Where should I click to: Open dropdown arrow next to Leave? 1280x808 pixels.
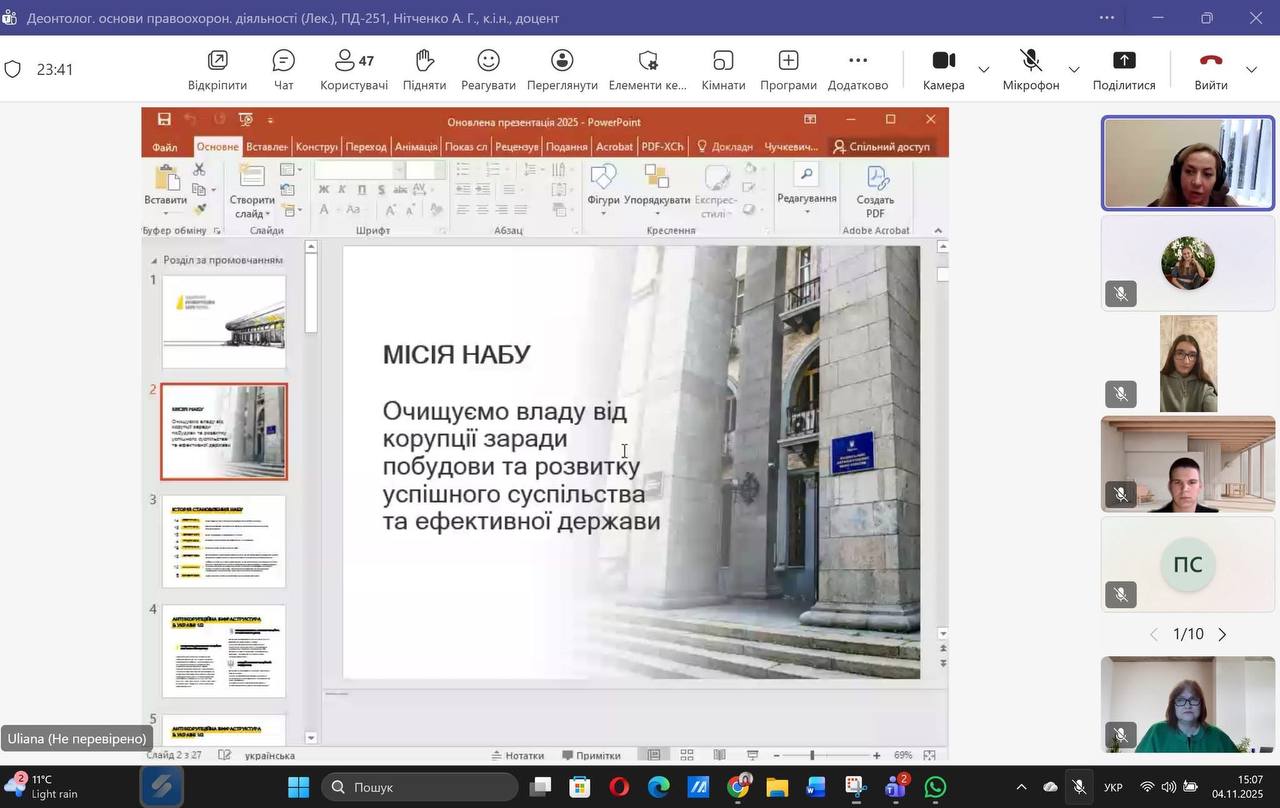point(1251,70)
